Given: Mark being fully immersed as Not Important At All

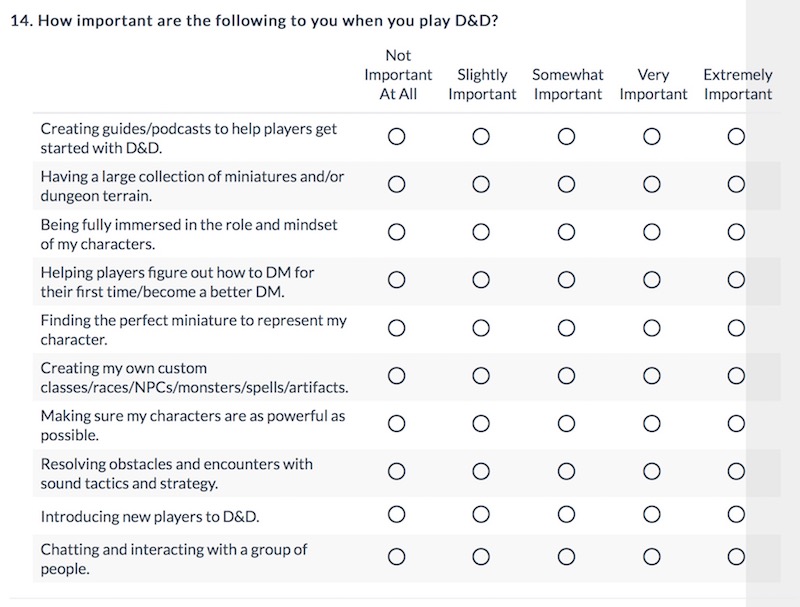Looking at the screenshot, I should (396, 232).
